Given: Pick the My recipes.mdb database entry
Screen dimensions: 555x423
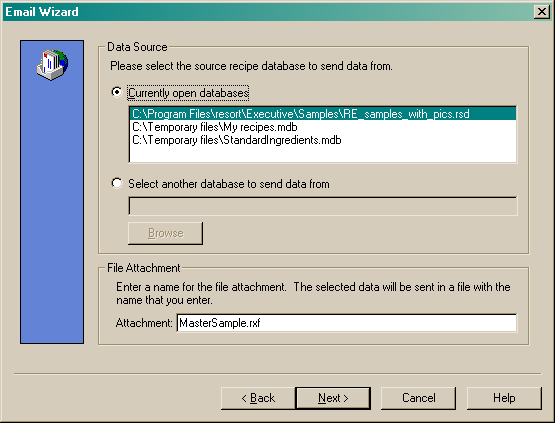Looking at the screenshot, I should click(x=322, y=127).
